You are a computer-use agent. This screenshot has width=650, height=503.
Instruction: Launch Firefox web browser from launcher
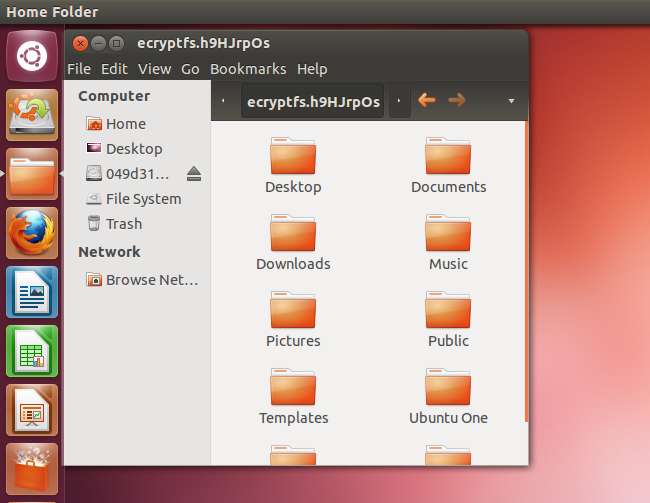32,233
